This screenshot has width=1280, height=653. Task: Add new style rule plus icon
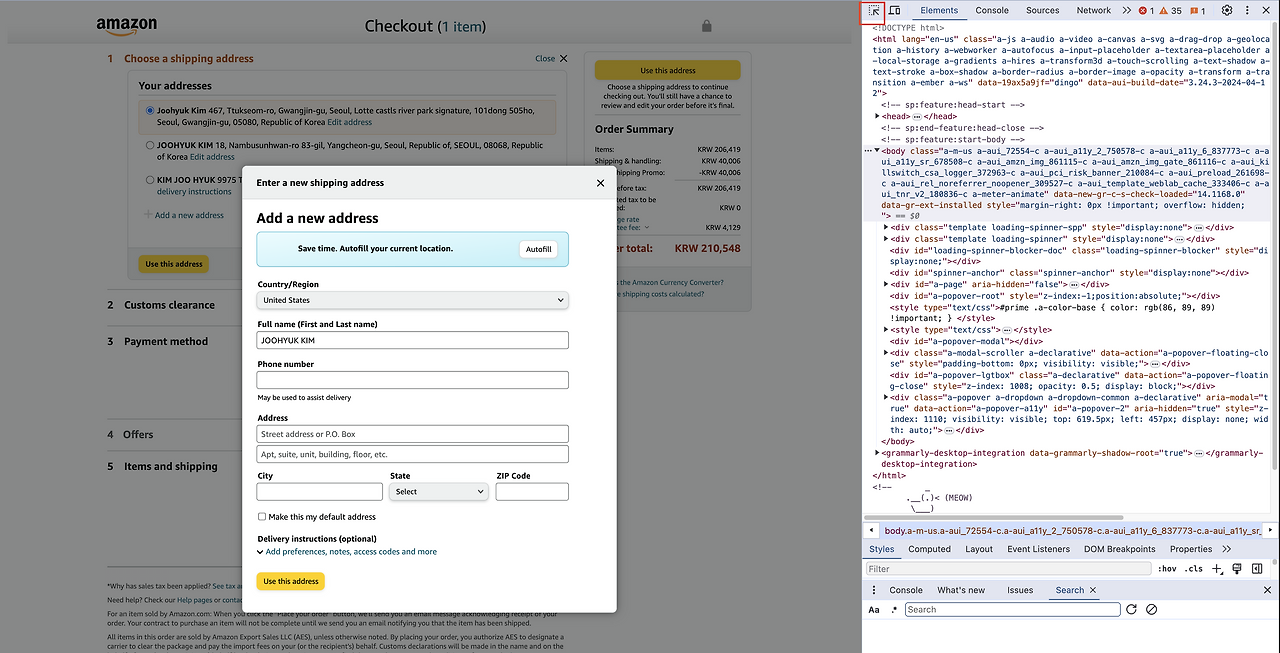(1217, 569)
